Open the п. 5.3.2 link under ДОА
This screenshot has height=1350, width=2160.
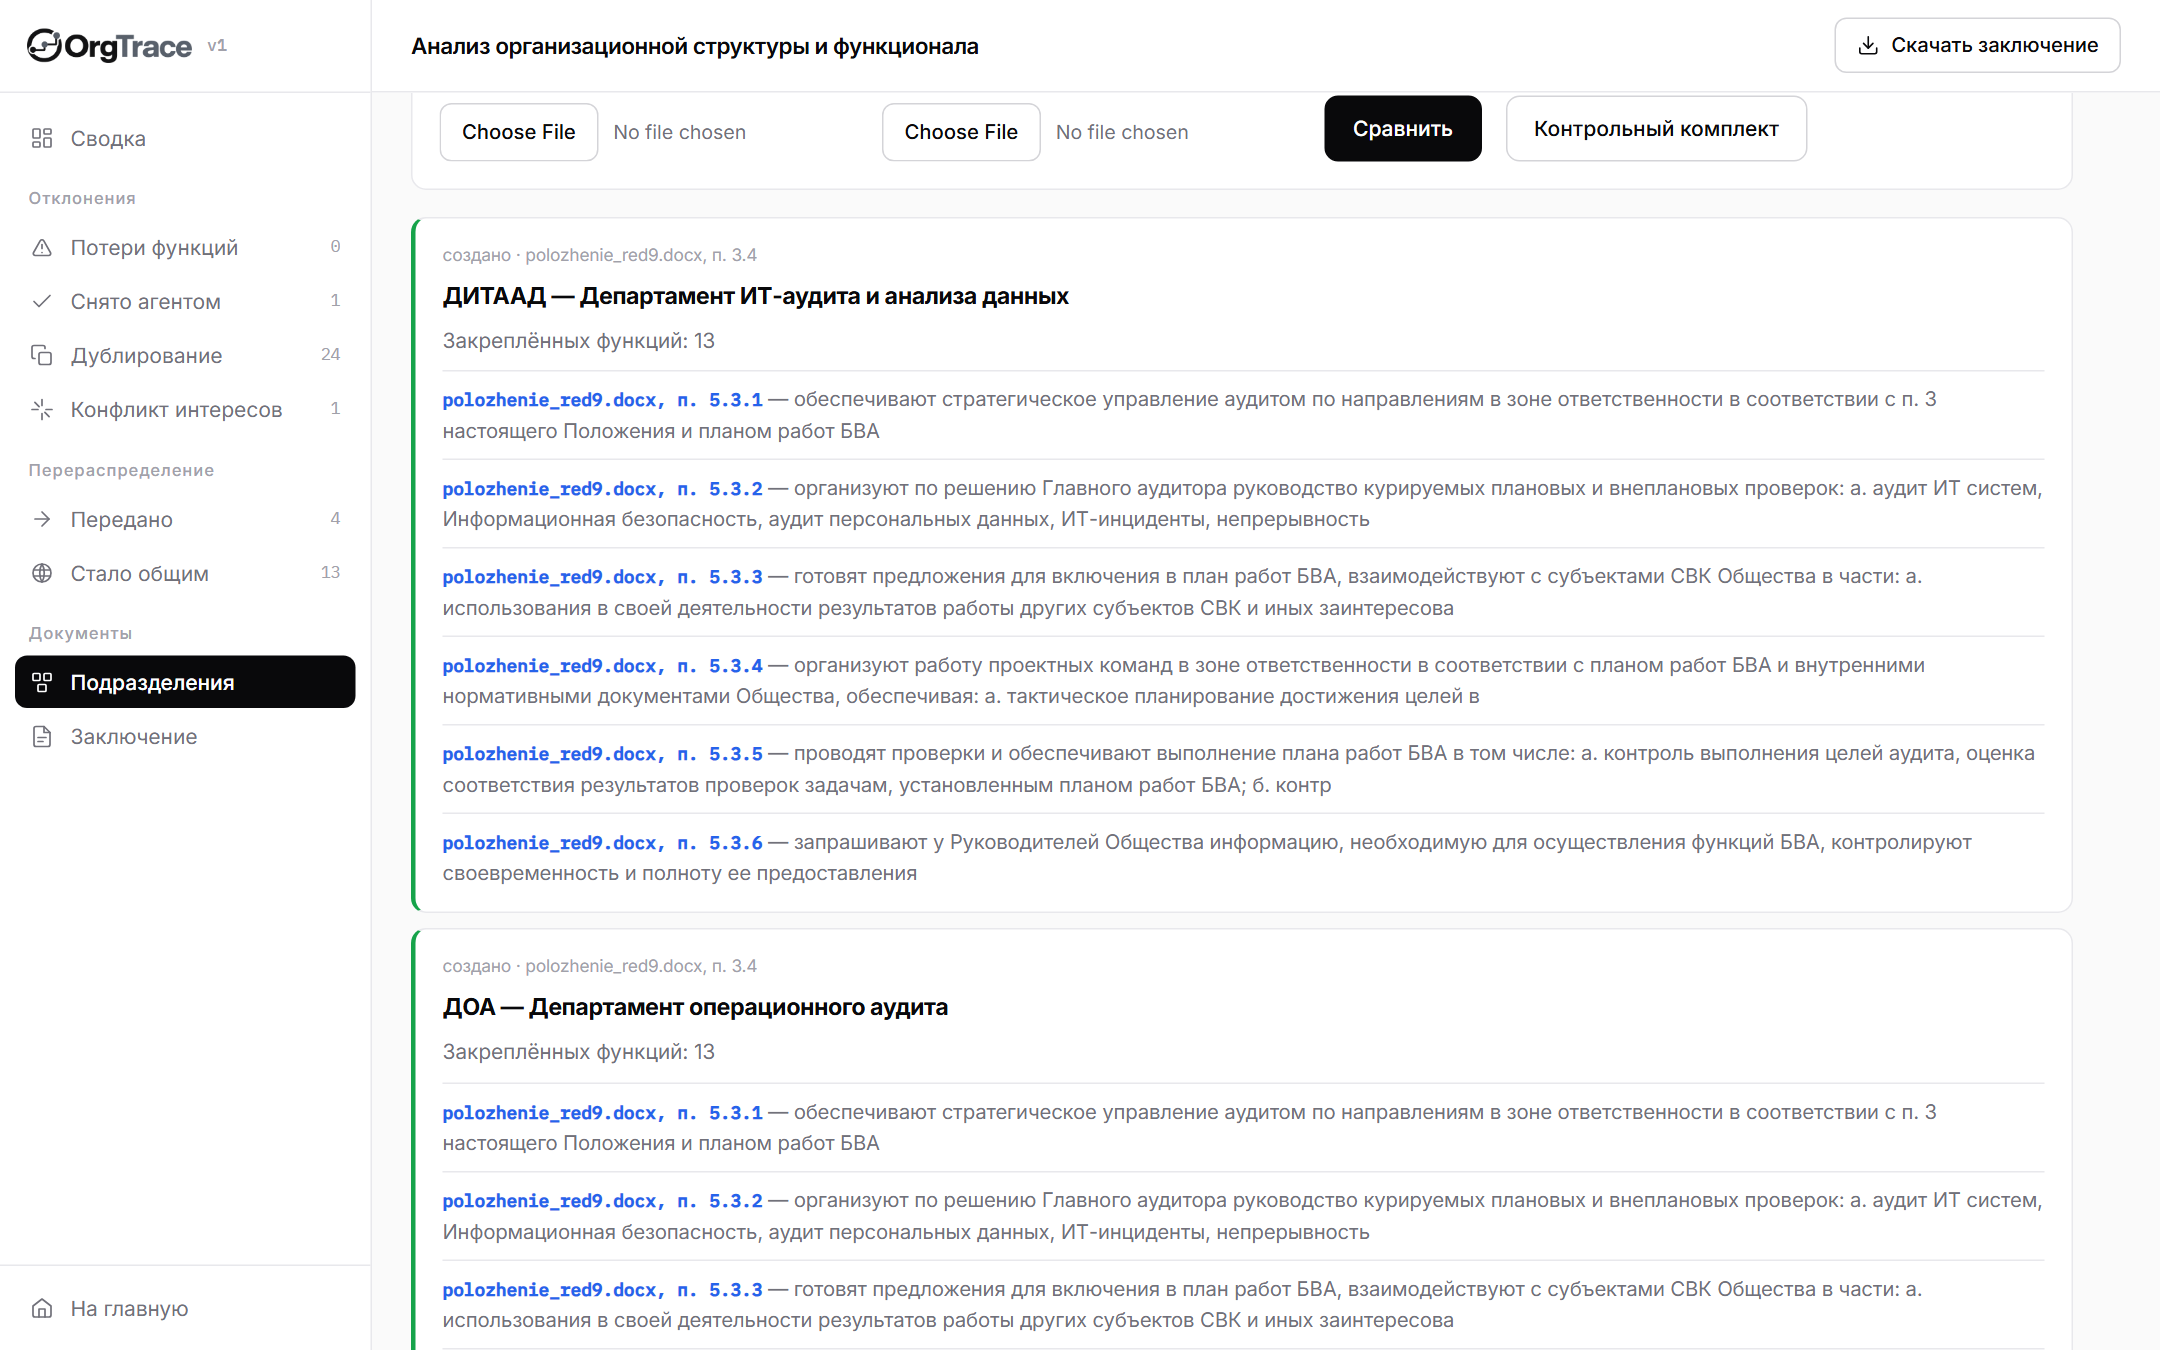(x=602, y=1201)
